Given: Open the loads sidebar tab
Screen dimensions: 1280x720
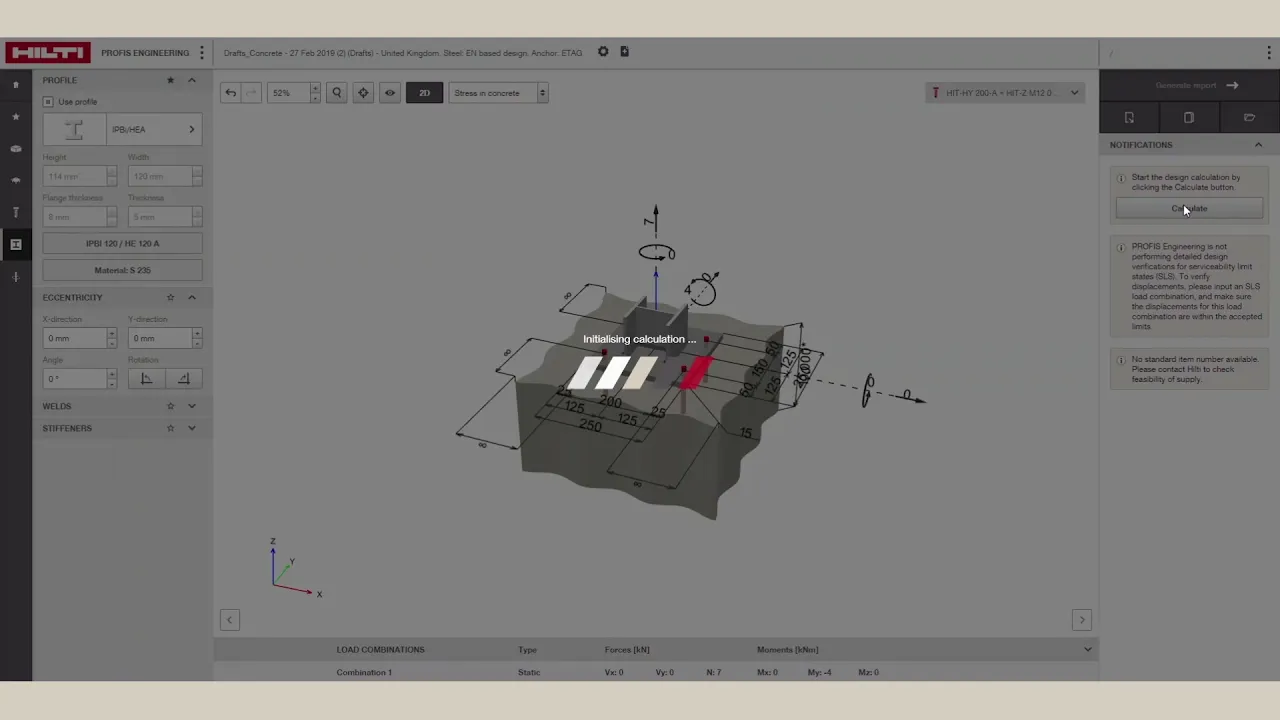Looking at the screenshot, I should point(16,277).
